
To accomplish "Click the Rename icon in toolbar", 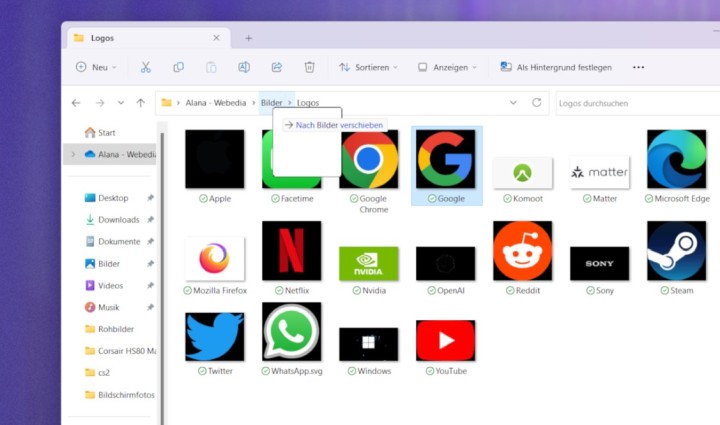I will [x=244, y=67].
